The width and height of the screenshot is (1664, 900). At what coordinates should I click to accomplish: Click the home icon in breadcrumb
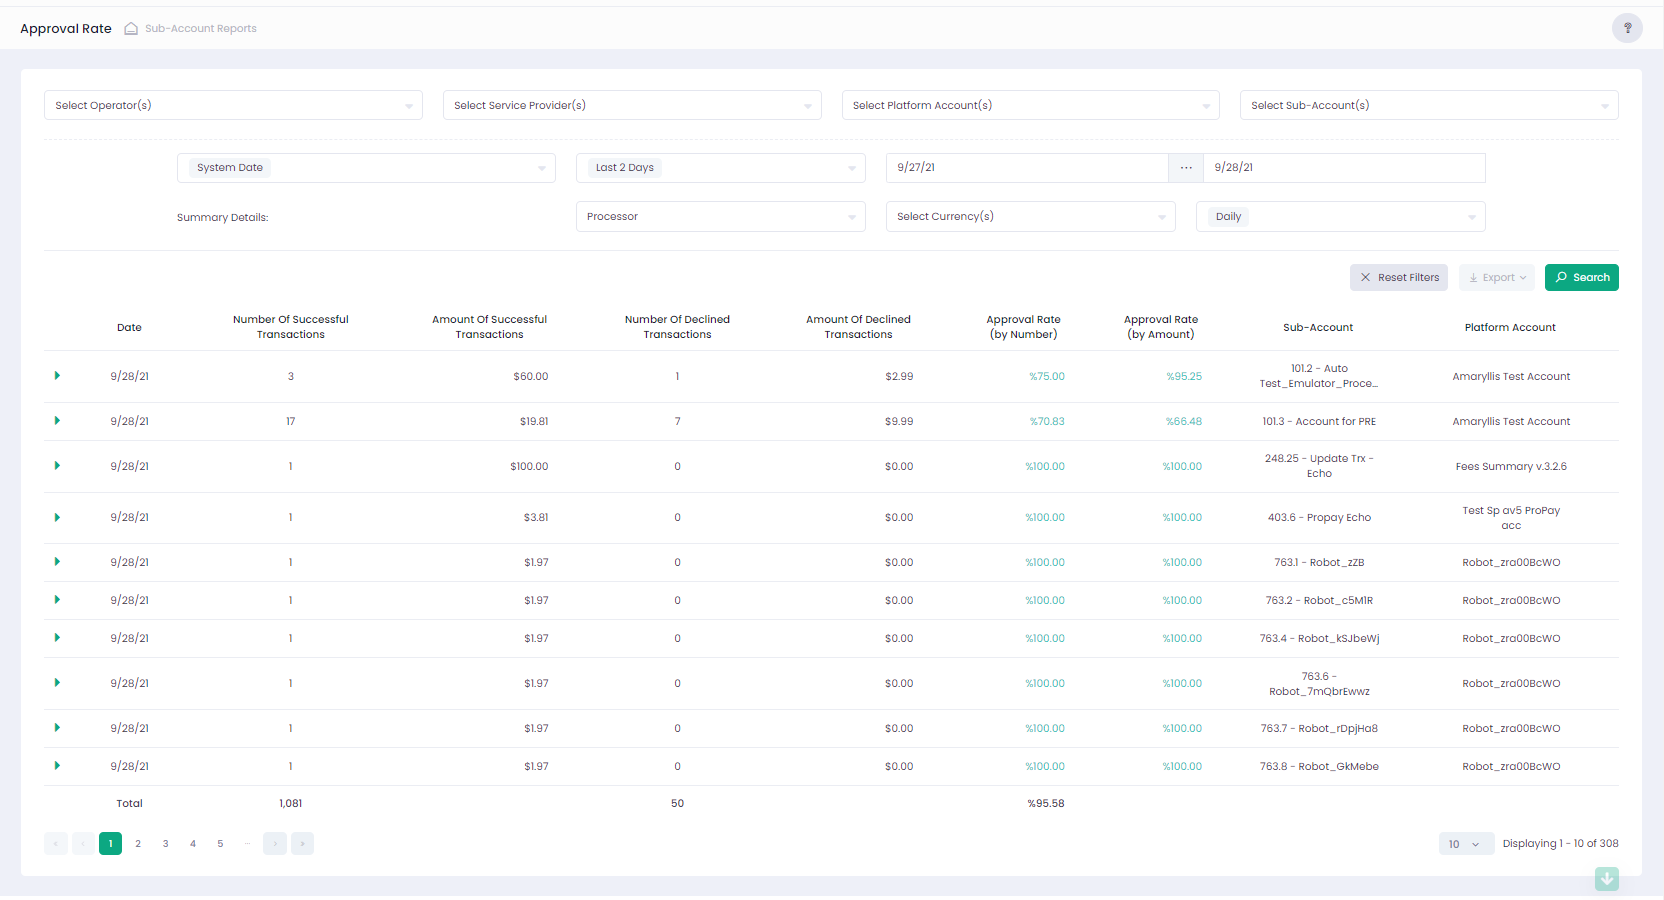tap(131, 29)
